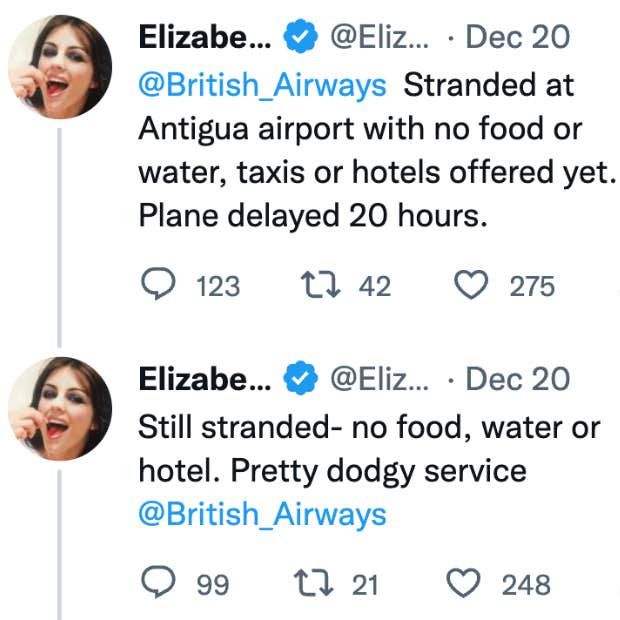Screen dimensions: 620x620
Task: Reply to the 'Pretty dodgy service' tweet
Action: pos(156,583)
